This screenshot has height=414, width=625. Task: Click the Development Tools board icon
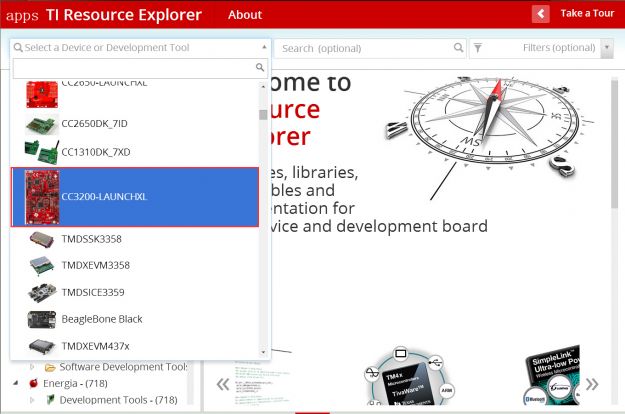(50, 400)
